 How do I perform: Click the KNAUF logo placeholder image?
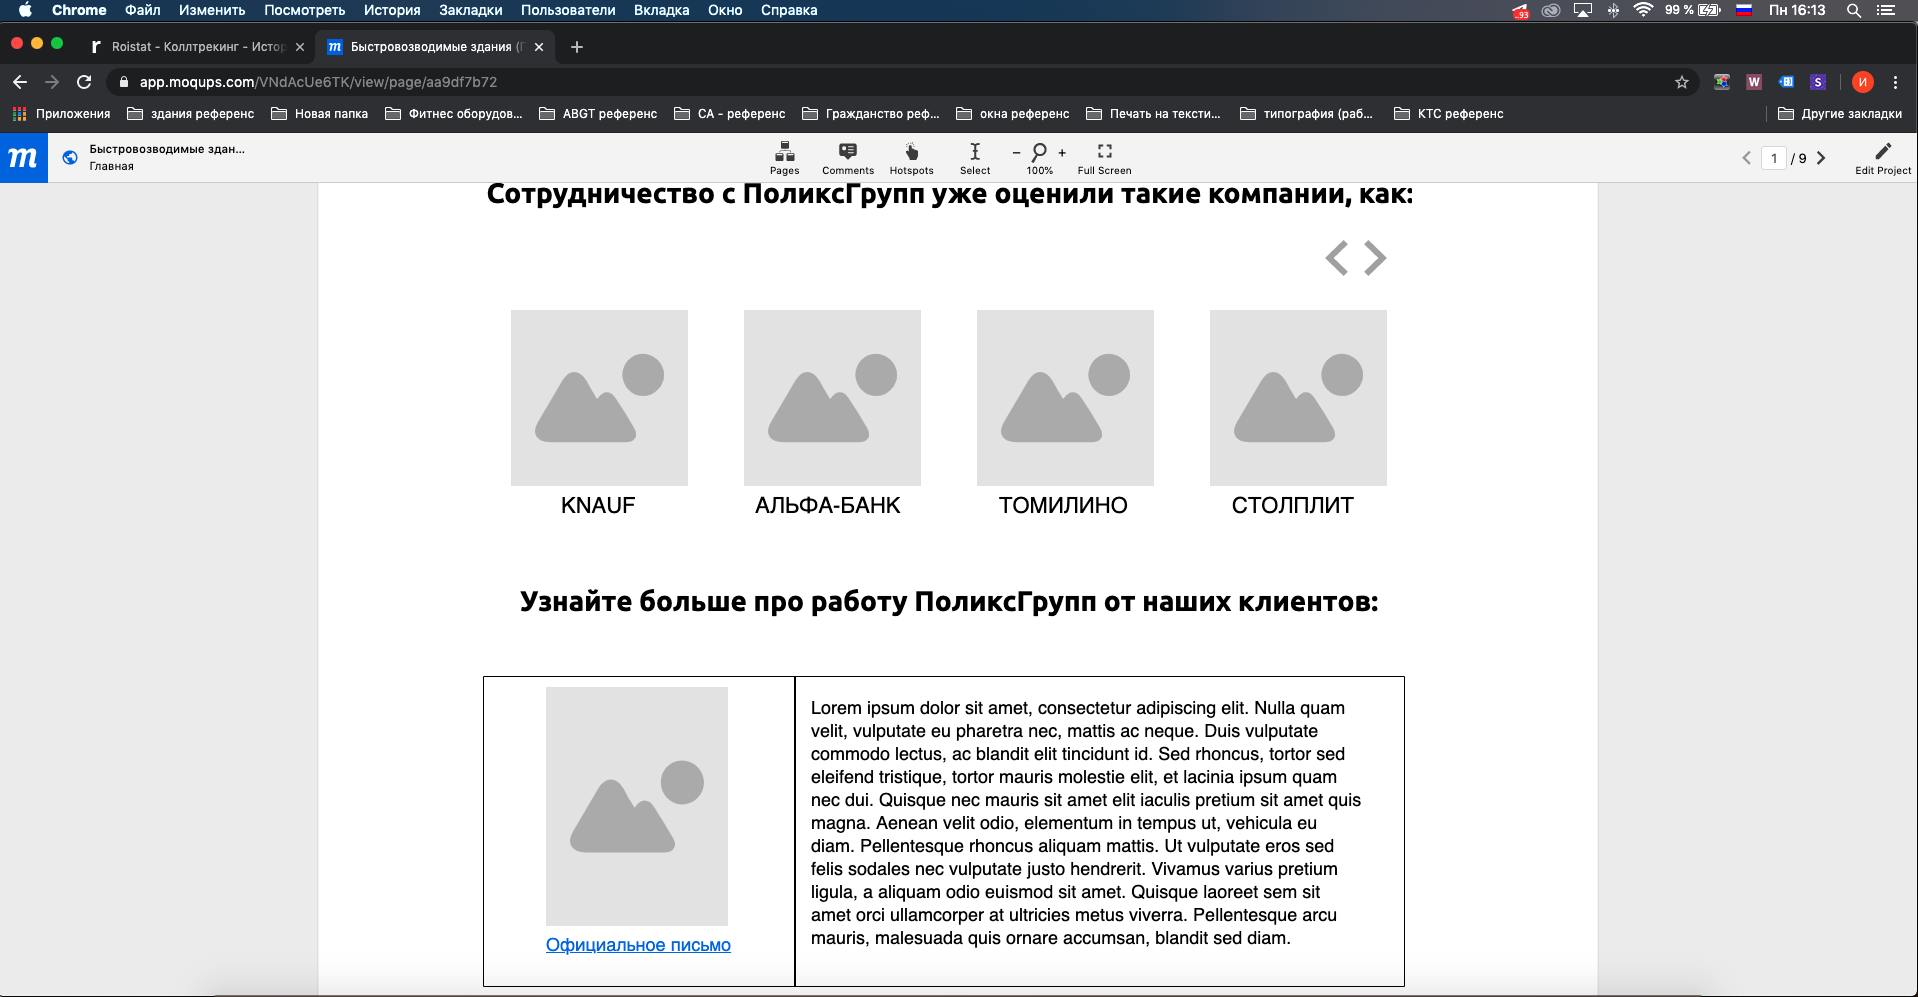click(x=599, y=398)
